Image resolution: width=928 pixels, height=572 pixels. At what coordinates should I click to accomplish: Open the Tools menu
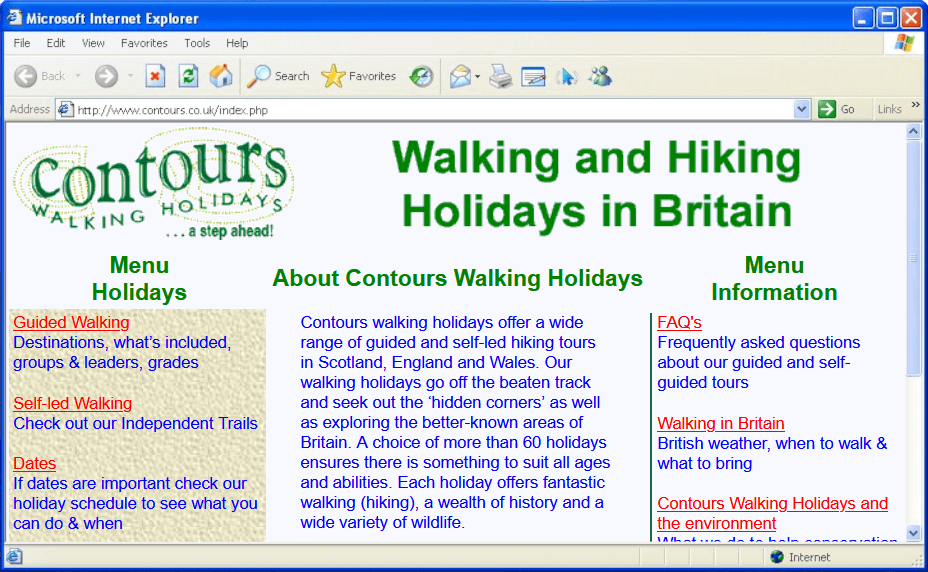tap(196, 43)
